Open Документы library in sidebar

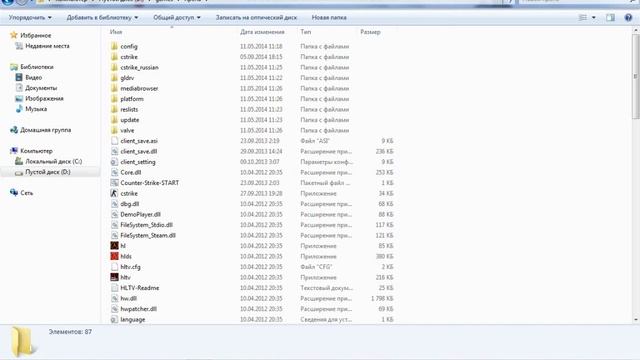[41, 88]
